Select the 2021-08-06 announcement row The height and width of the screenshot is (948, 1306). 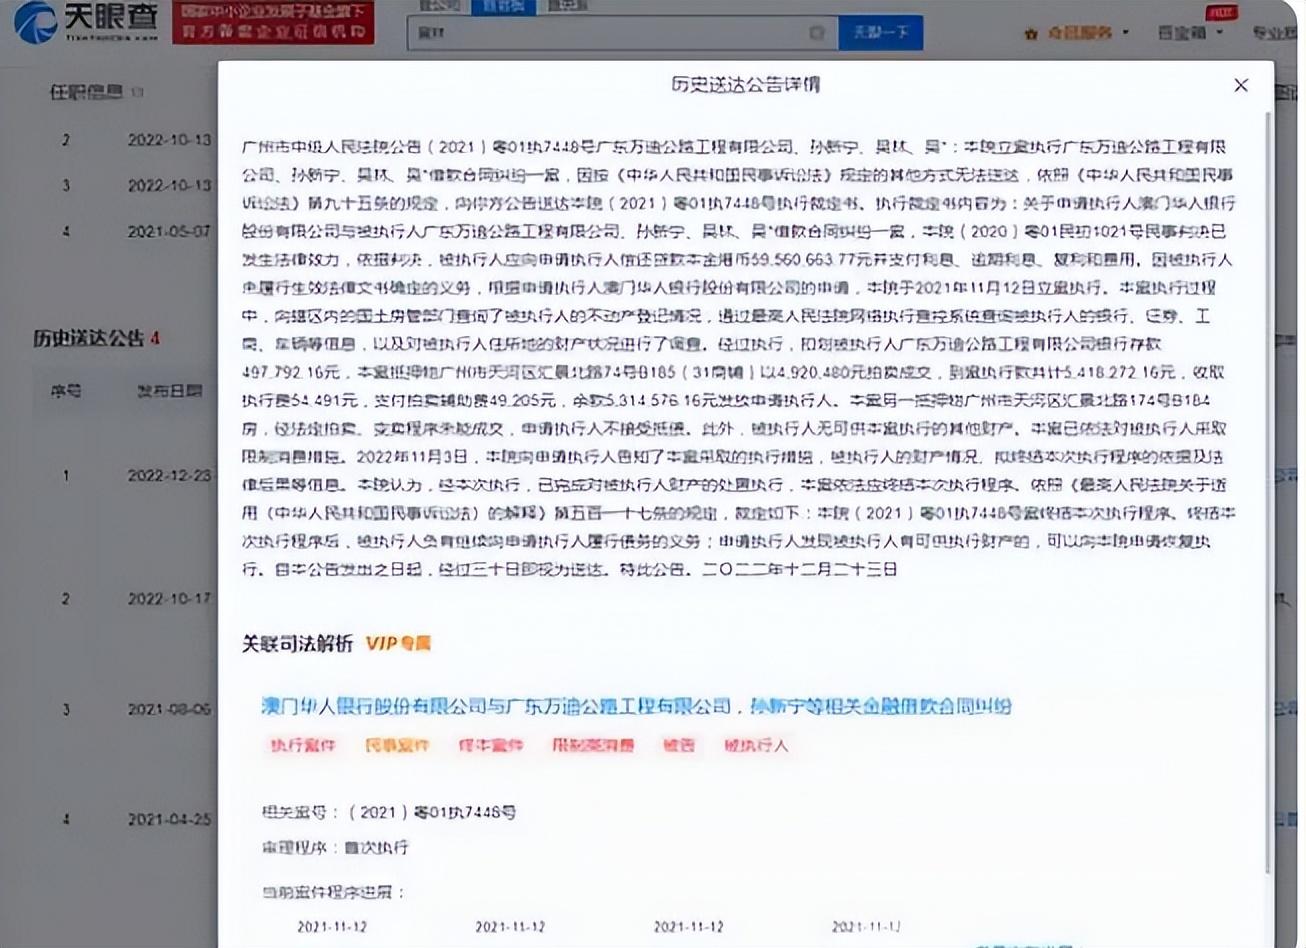tap(124, 709)
